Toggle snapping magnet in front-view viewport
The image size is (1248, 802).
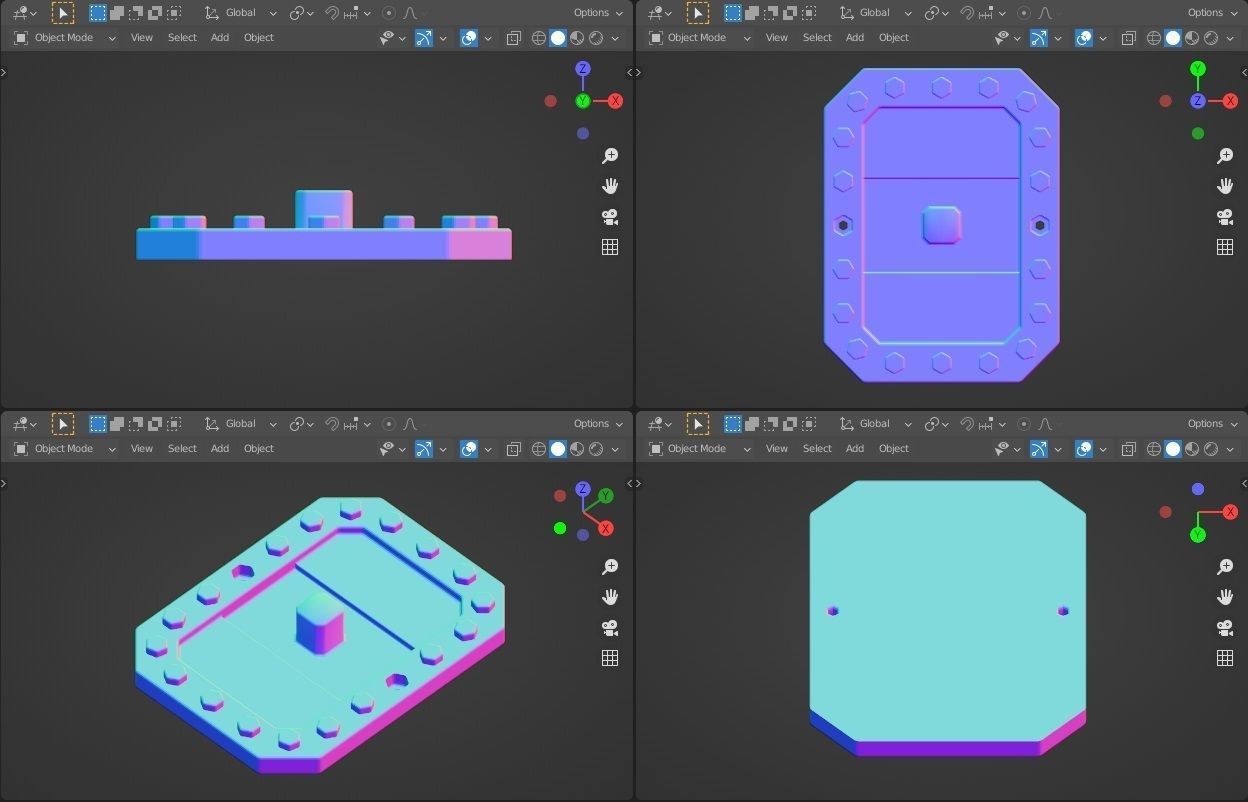coord(332,13)
